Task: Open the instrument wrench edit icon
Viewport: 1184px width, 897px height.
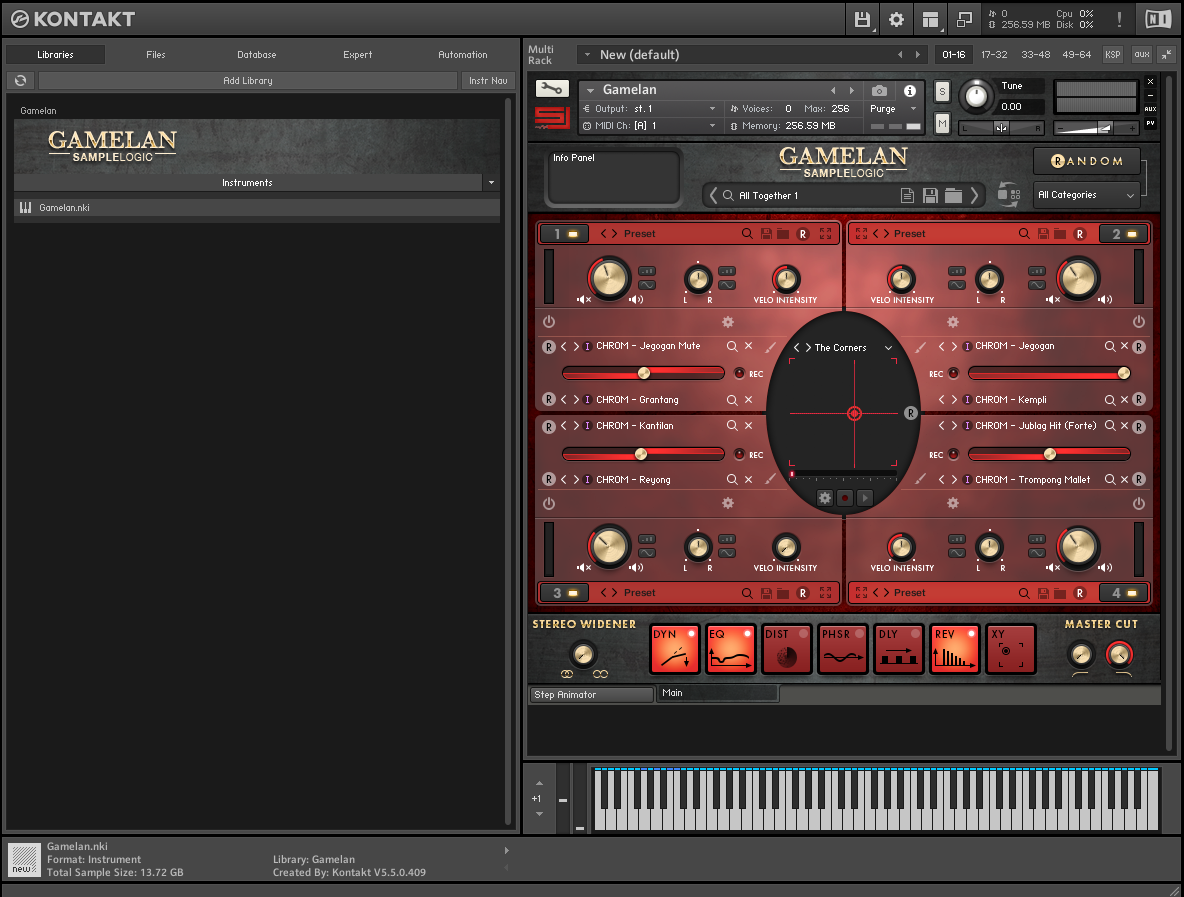Action: (552, 88)
